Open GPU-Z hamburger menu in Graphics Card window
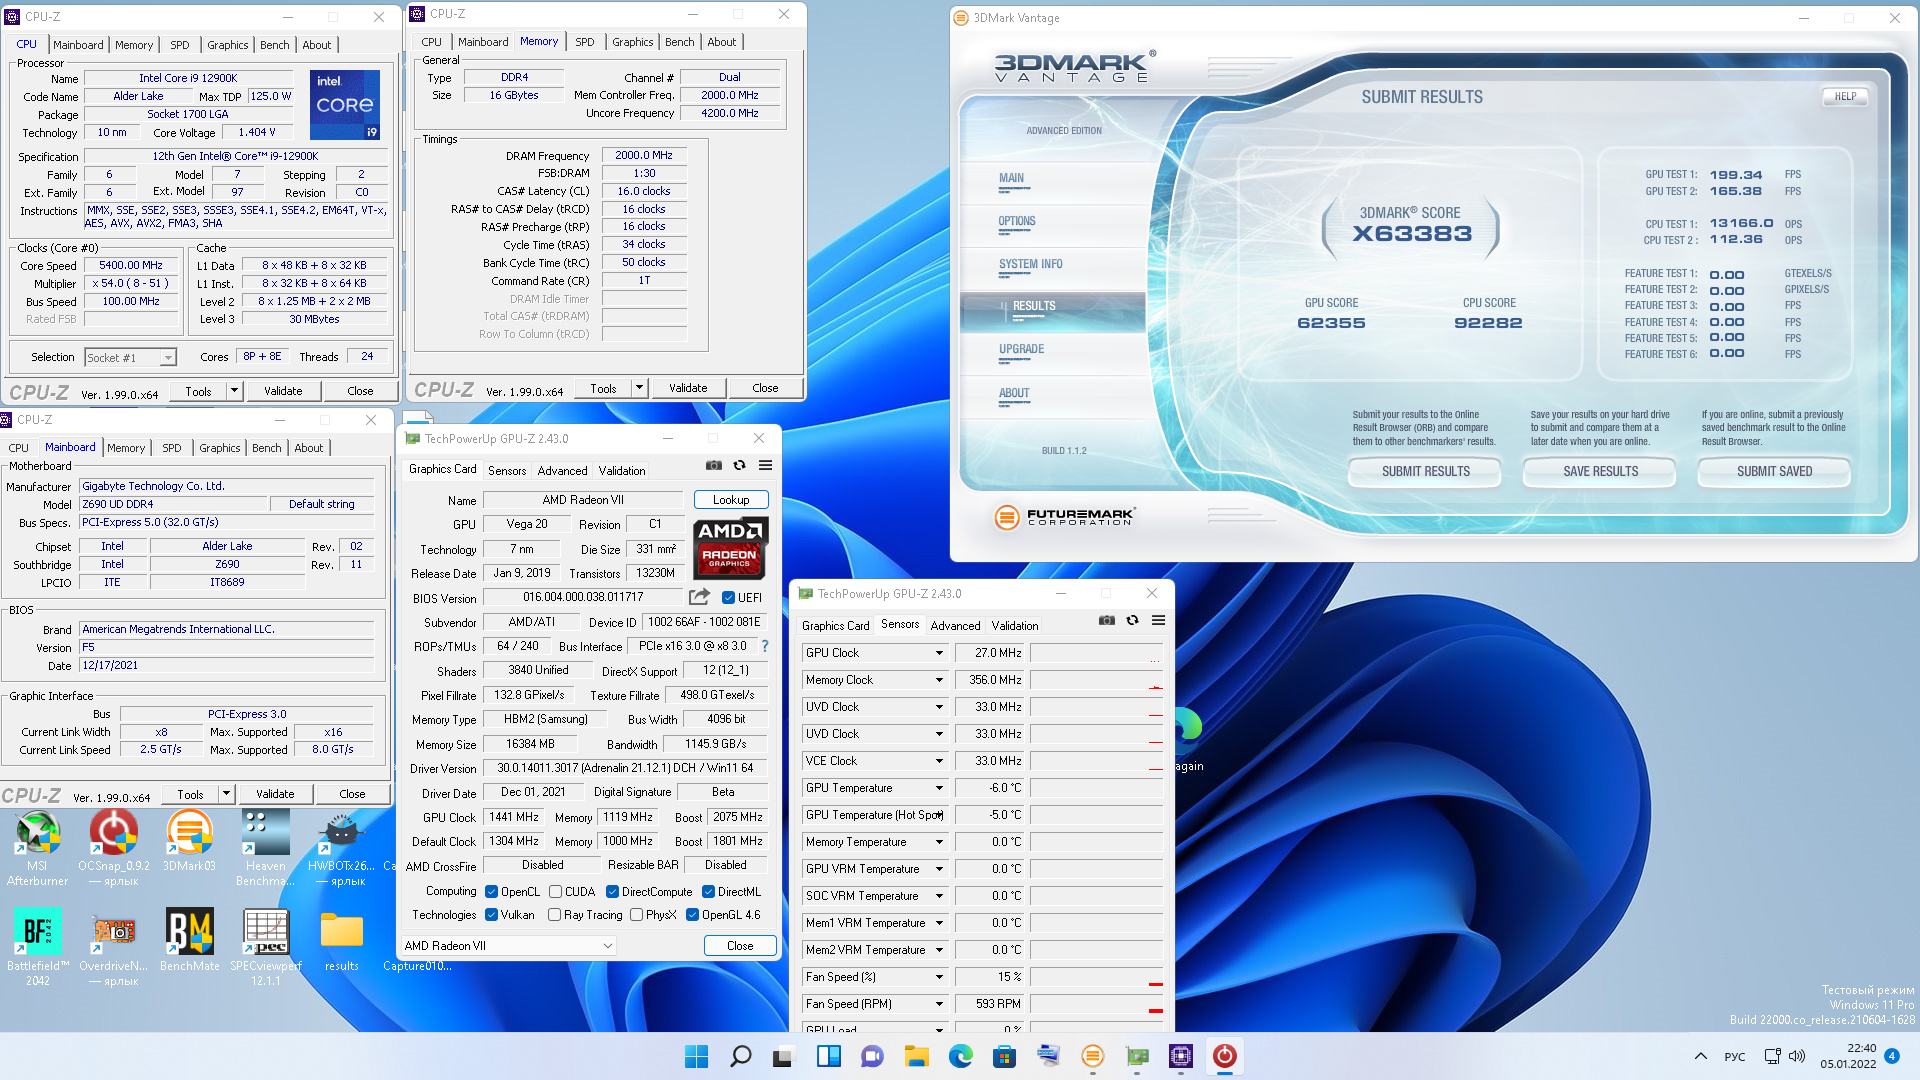Image resolution: width=1920 pixels, height=1080 pixels. [x=766, y=465]
